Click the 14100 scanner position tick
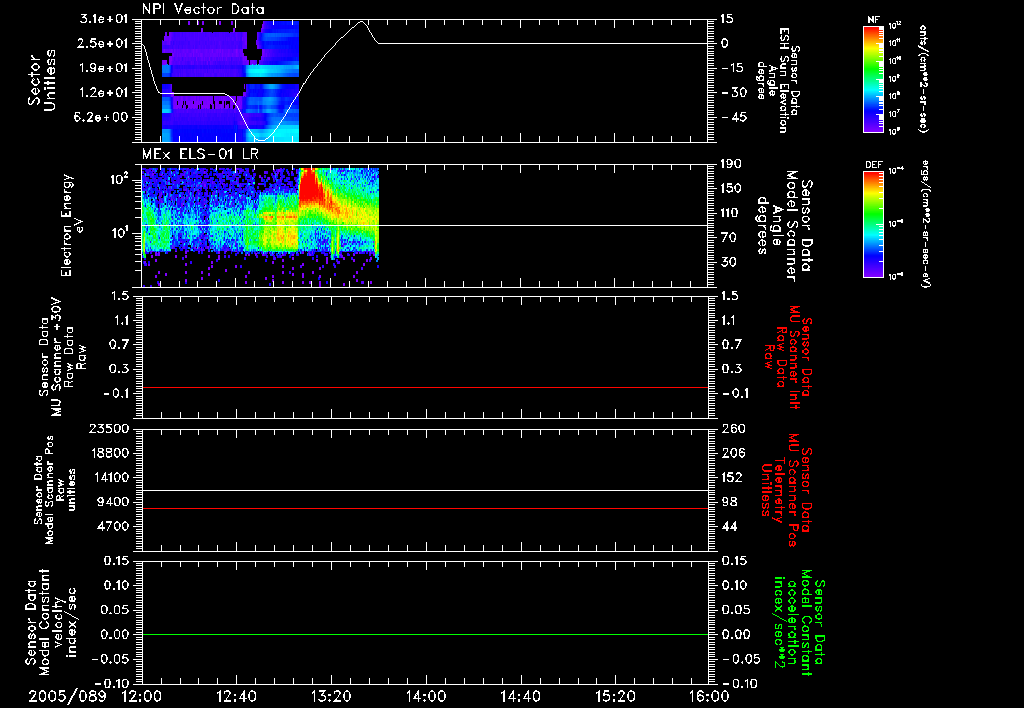Viewport: 1024px width, 708px height. point(109,477)
